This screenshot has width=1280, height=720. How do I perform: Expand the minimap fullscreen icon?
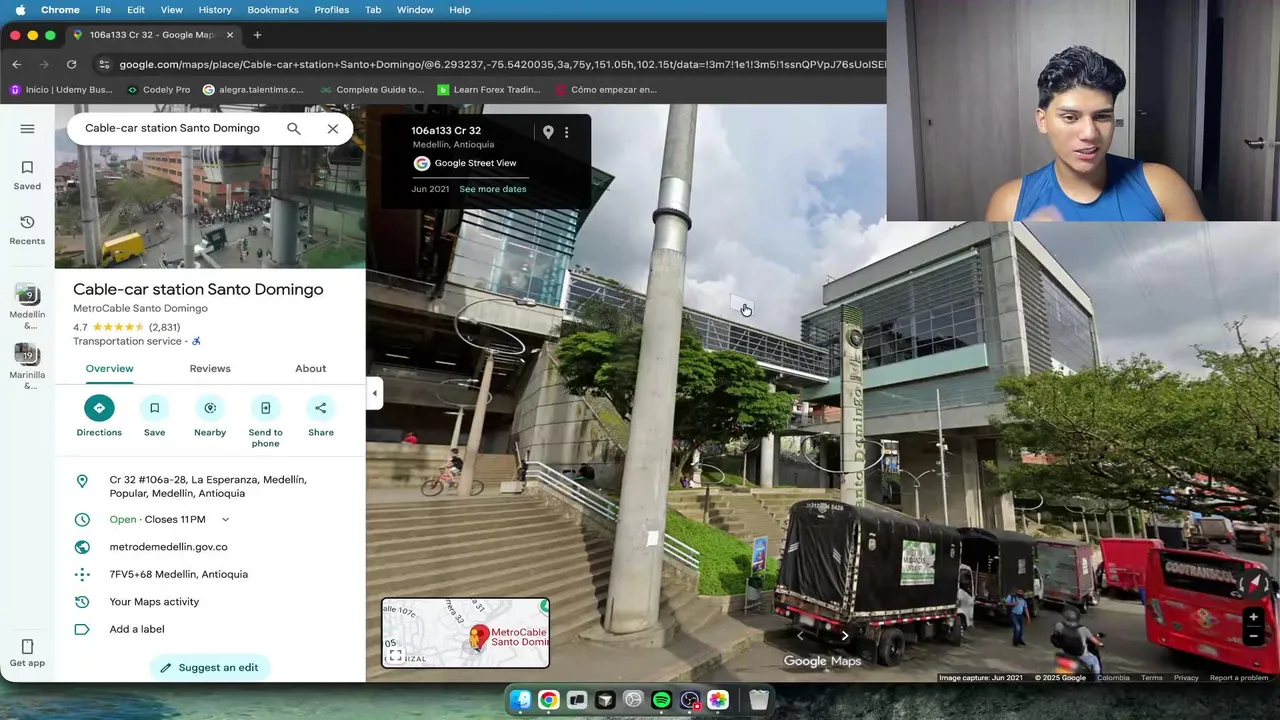point(395,656)
